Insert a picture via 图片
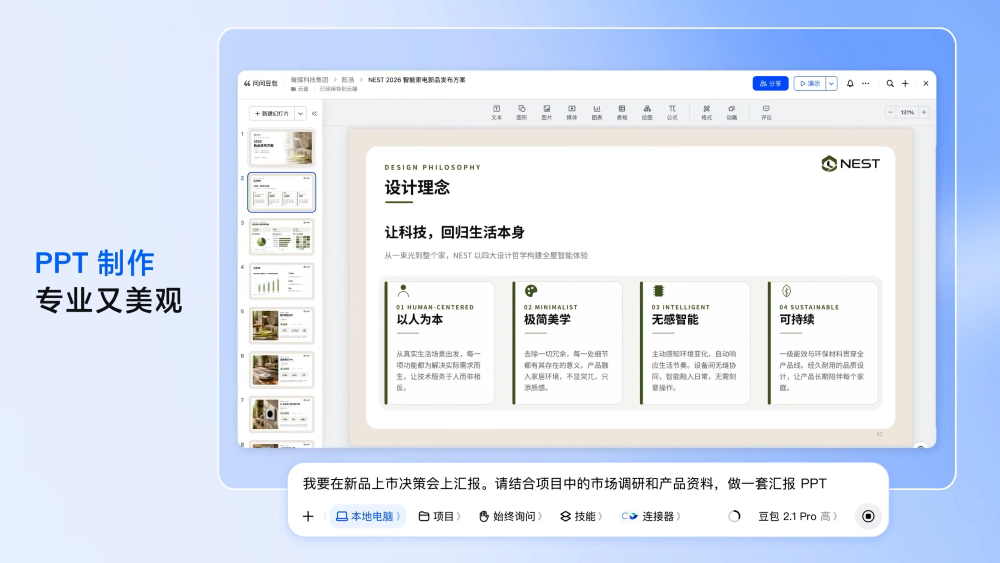 pos(547,112)
